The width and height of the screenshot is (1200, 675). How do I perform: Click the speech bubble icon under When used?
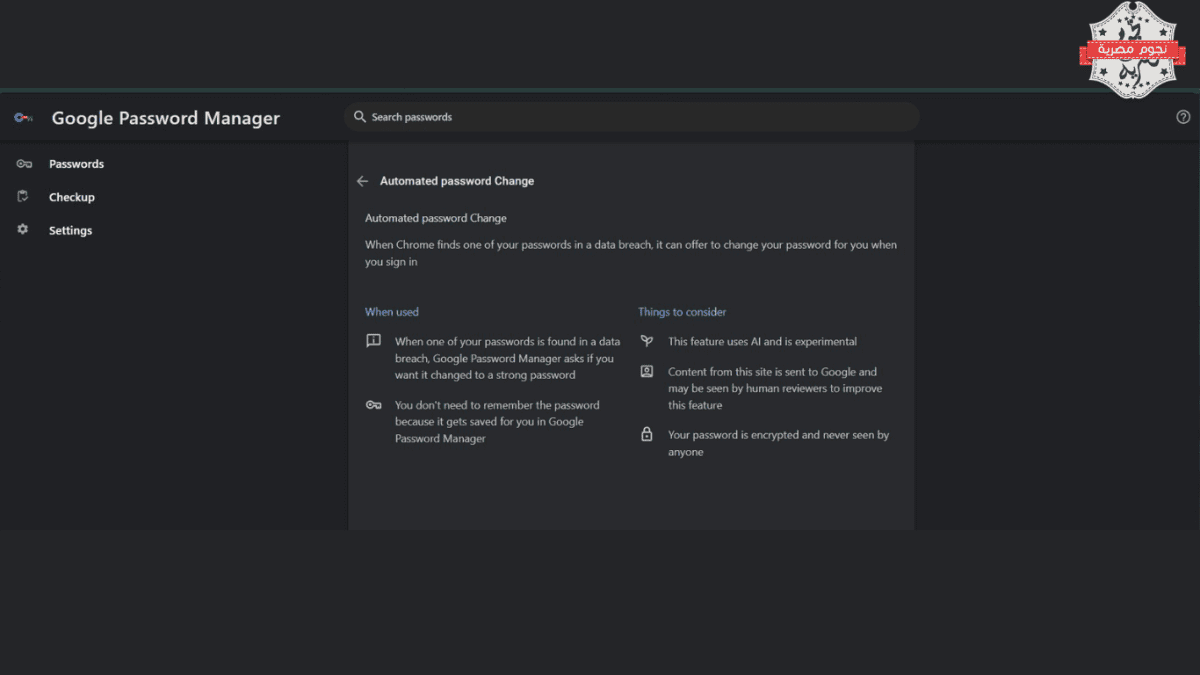tap(374, 341)
